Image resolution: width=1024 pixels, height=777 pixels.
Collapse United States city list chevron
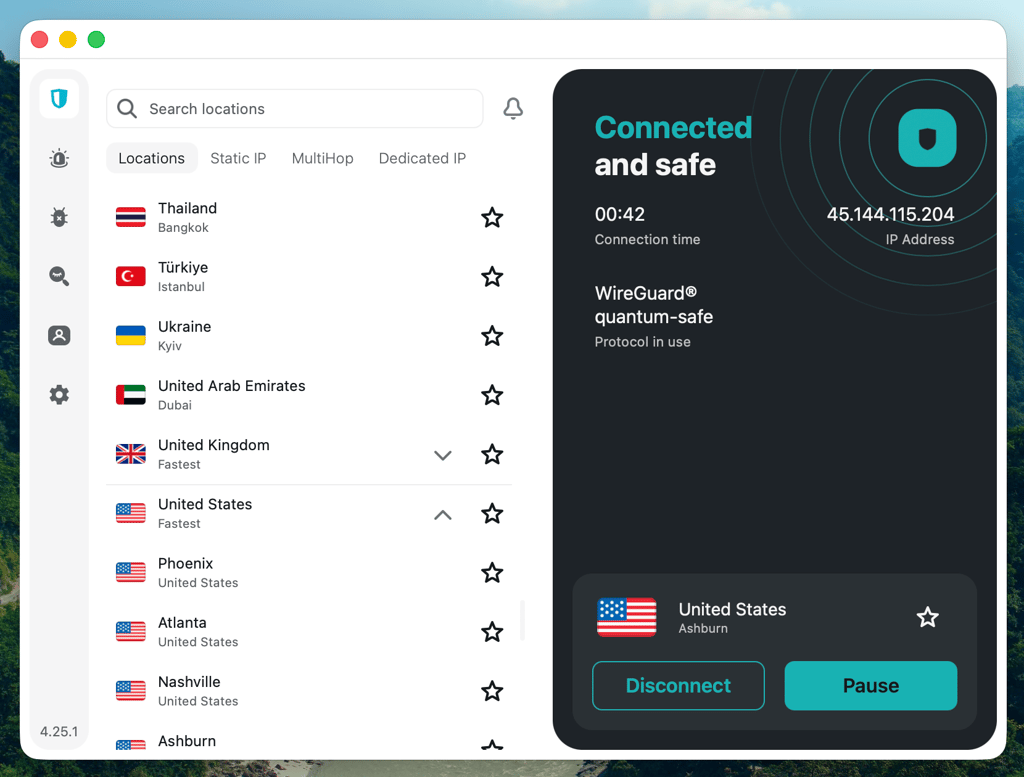(x=443, y=515)
